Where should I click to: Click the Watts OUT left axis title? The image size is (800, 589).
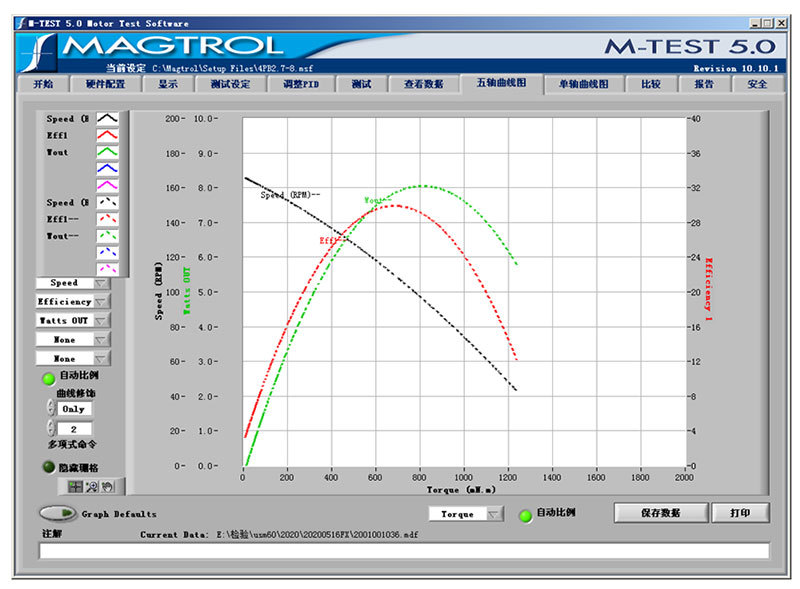[x=187, y=290]
